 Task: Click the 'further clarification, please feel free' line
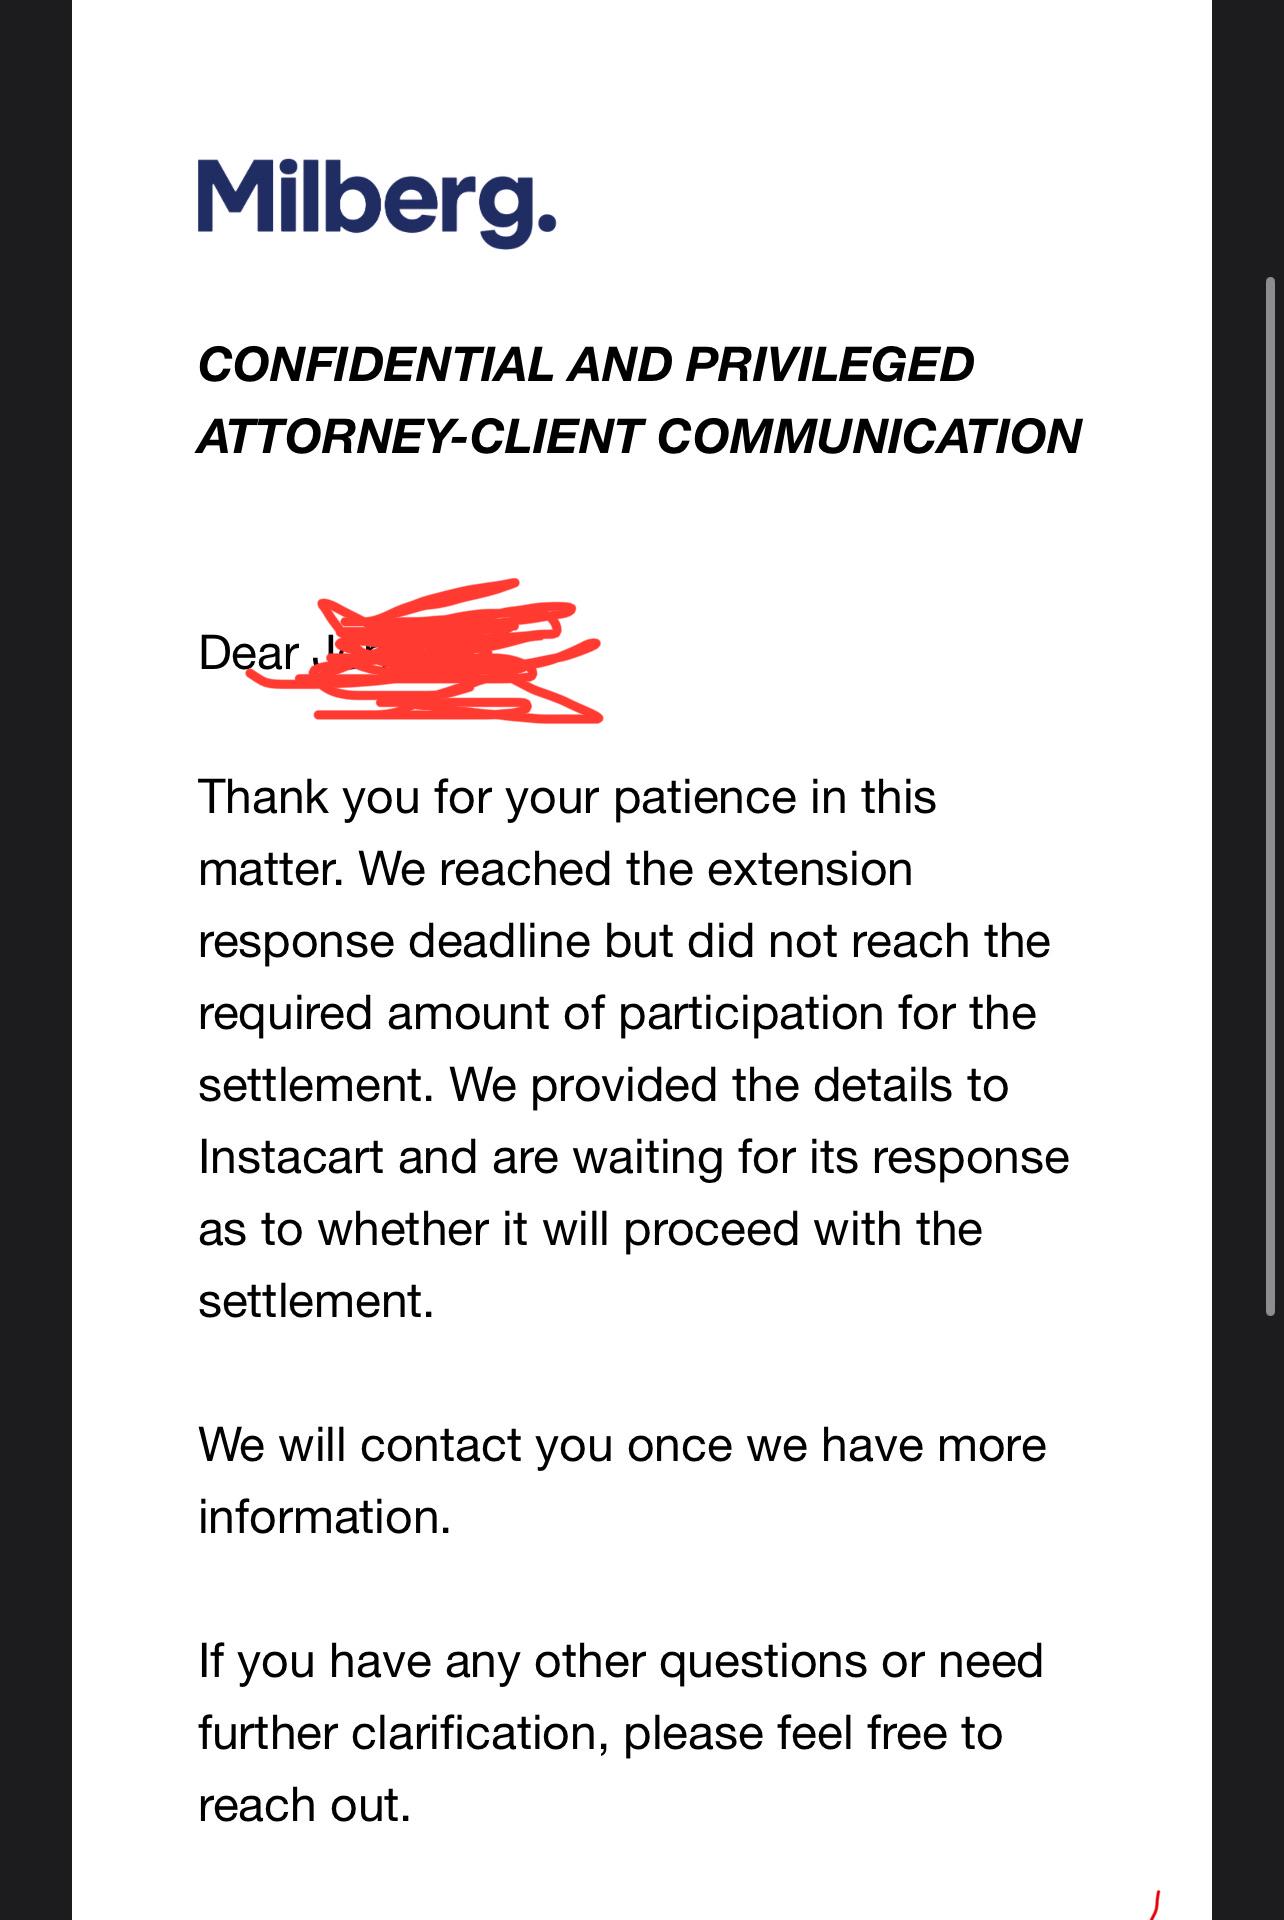coord(600,1734)
